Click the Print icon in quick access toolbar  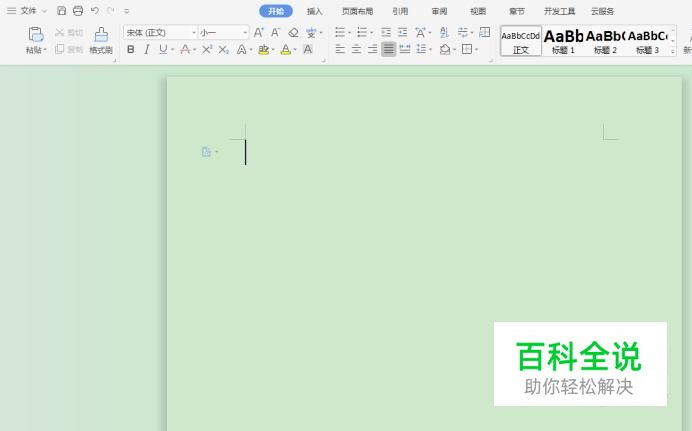(78, 11)
